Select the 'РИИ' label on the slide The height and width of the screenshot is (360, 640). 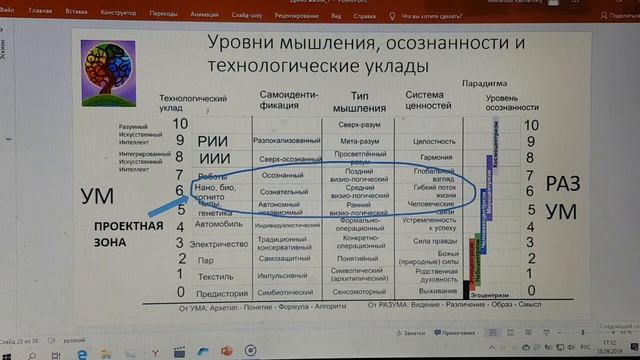point(213,141)
